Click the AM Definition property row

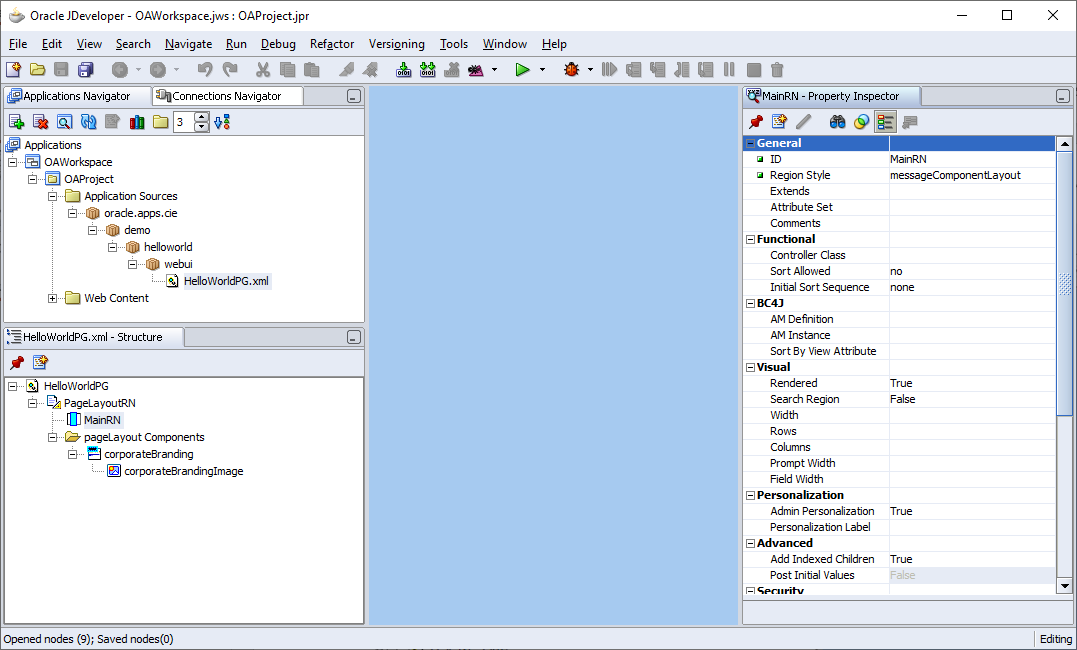pyautogui.click(x=899, y=319)
